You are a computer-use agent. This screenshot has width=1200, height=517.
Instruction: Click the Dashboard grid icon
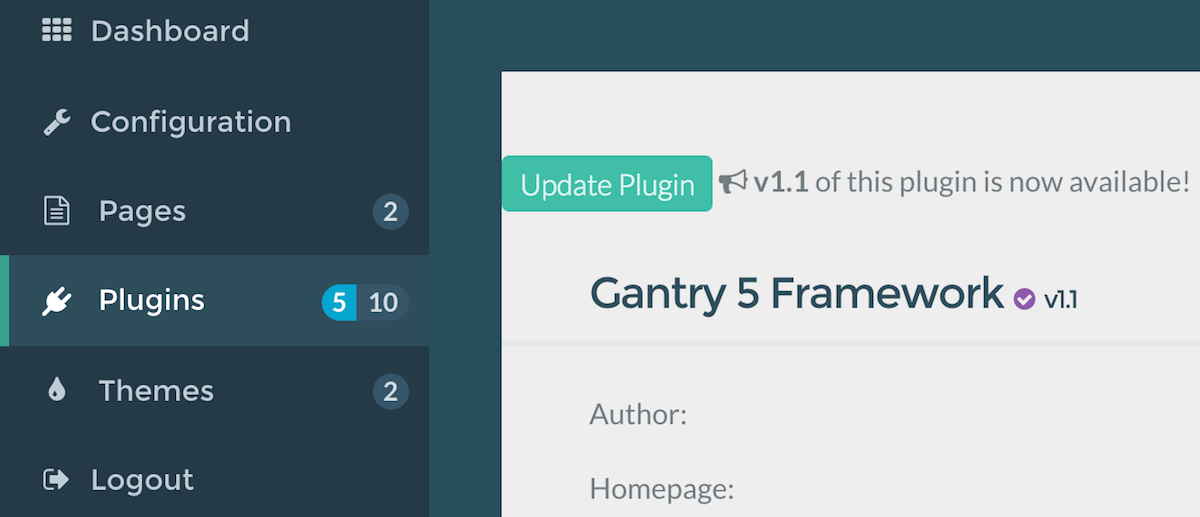pos(57,31)
